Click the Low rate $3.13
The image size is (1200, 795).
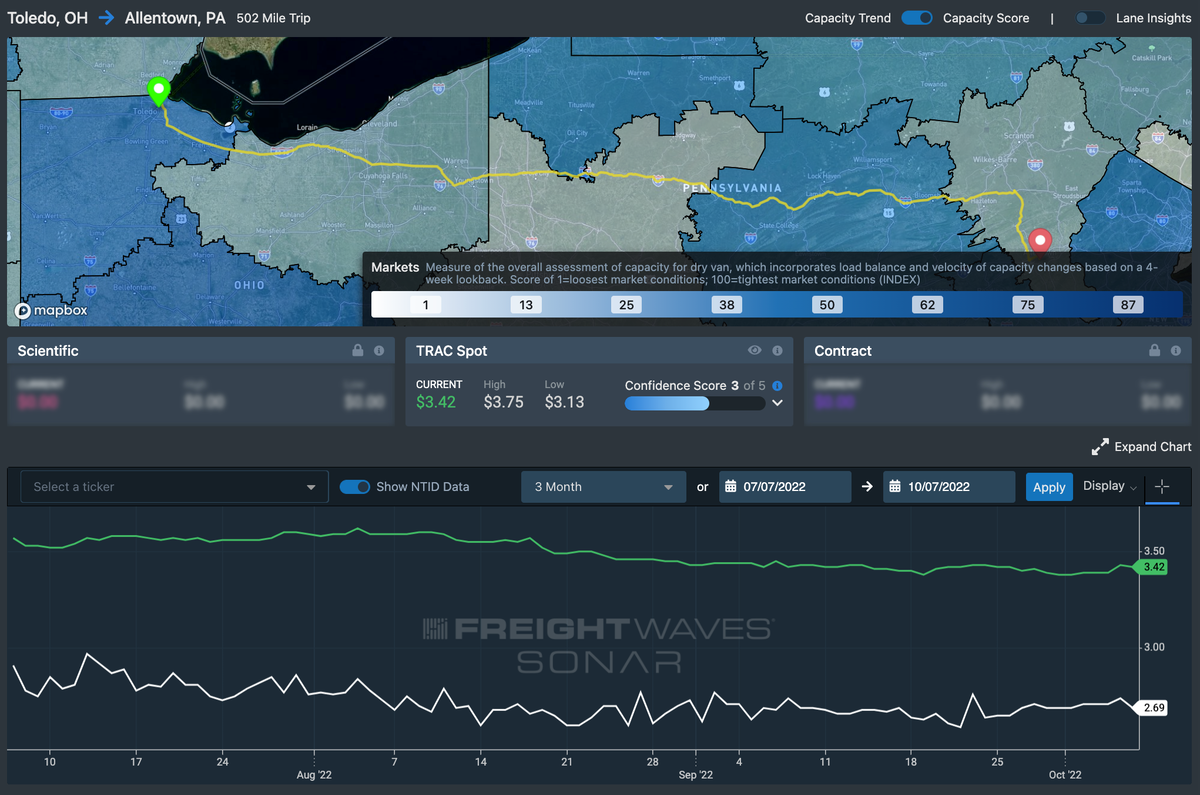pyautogui.click(x=564, y=402)
